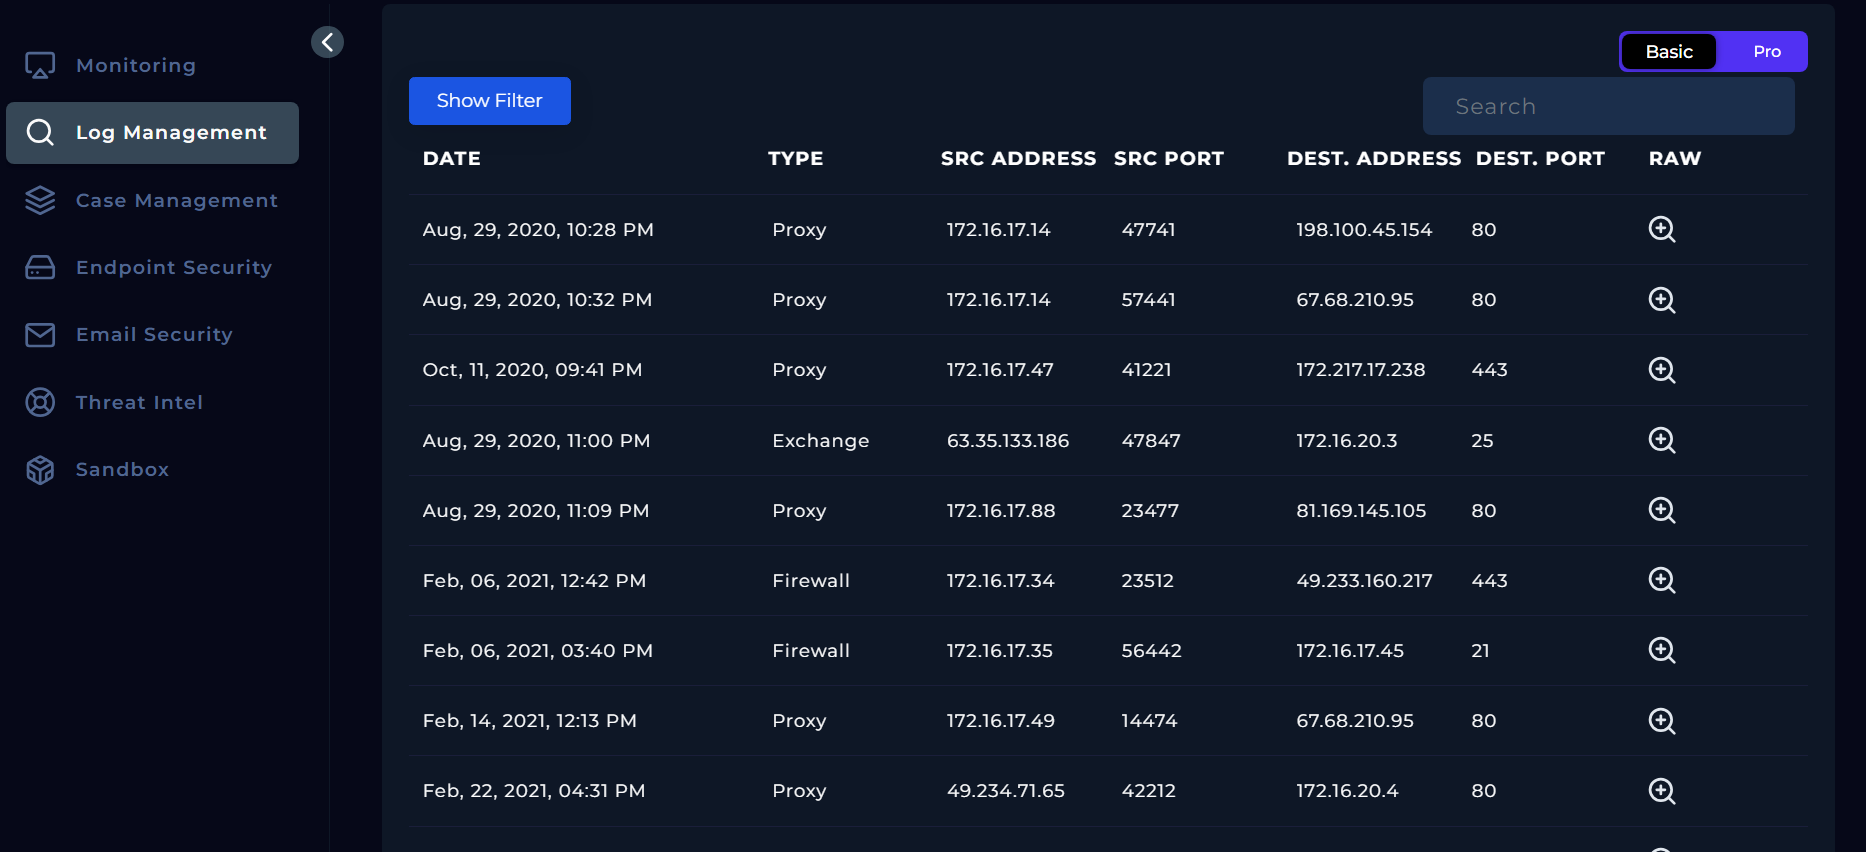Open raw log for the 198.100.45.154 row

point(1661,229)
